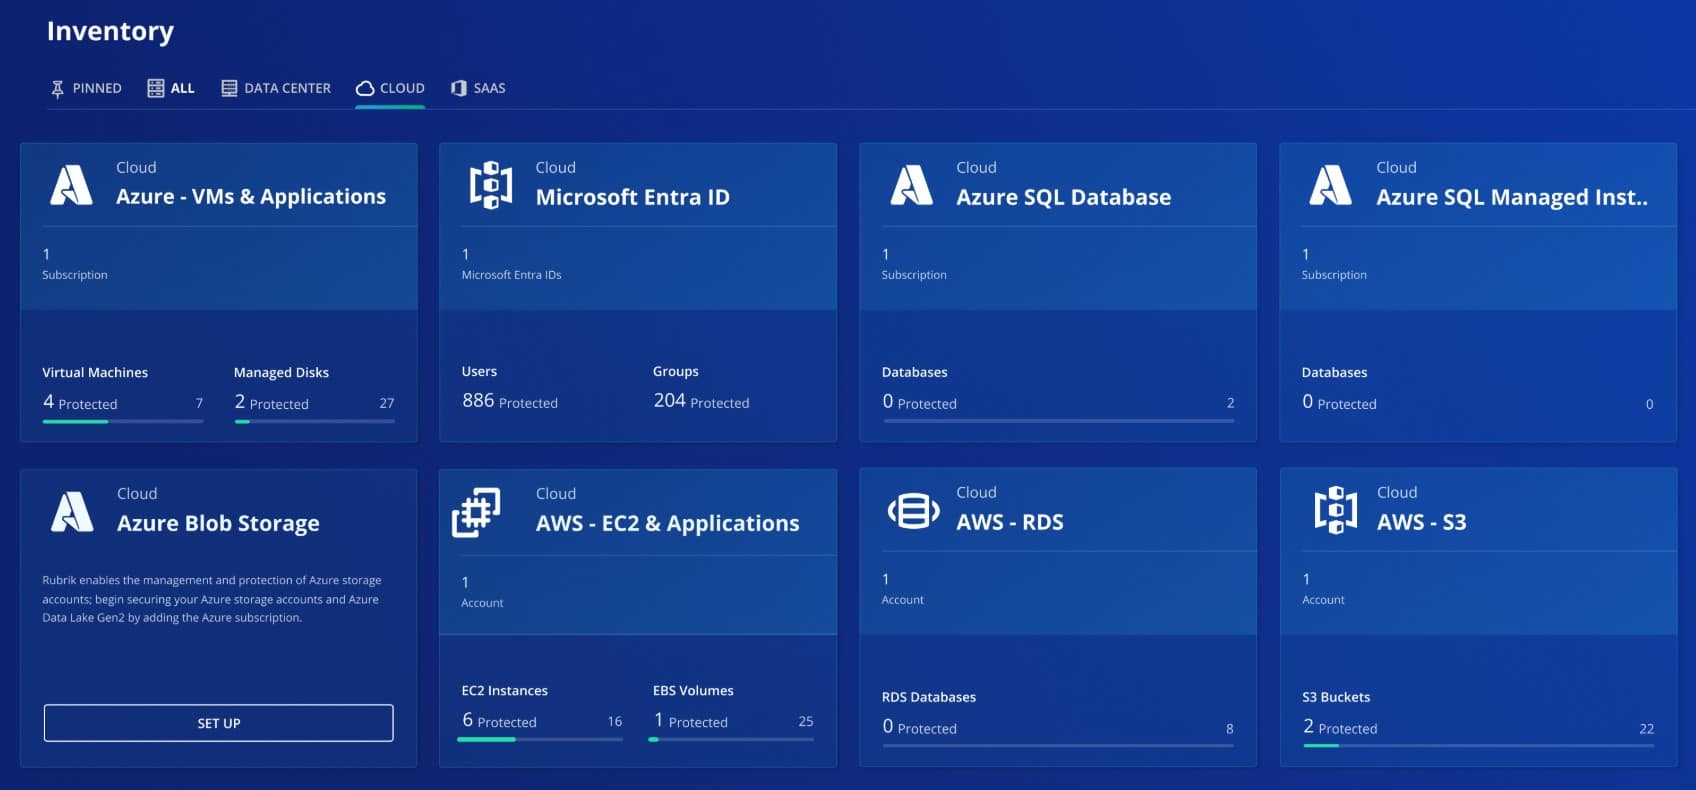Click the Azure logo on Azure SQL Database card
This screenshot has width=1696, height=790.
[x=912, y=185]
